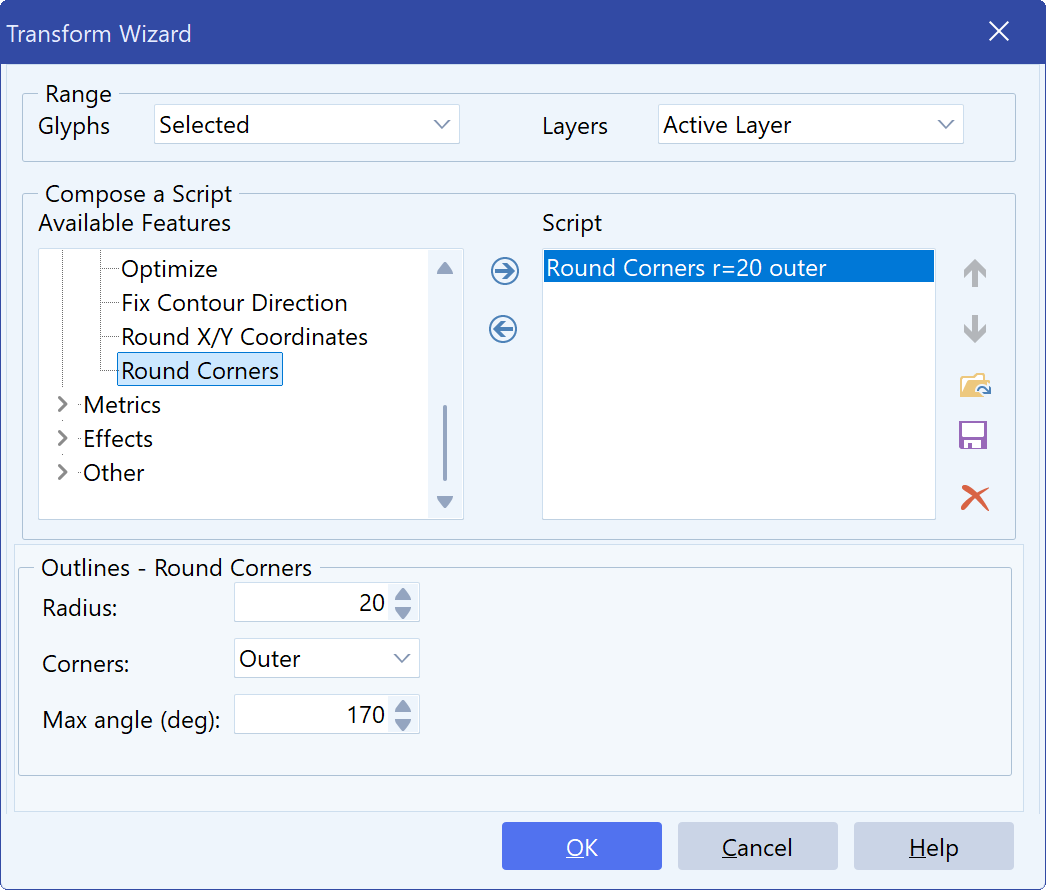Screen dimensions: 1046x890
Task: Click the Cancel button
Action: pos(757,846)
